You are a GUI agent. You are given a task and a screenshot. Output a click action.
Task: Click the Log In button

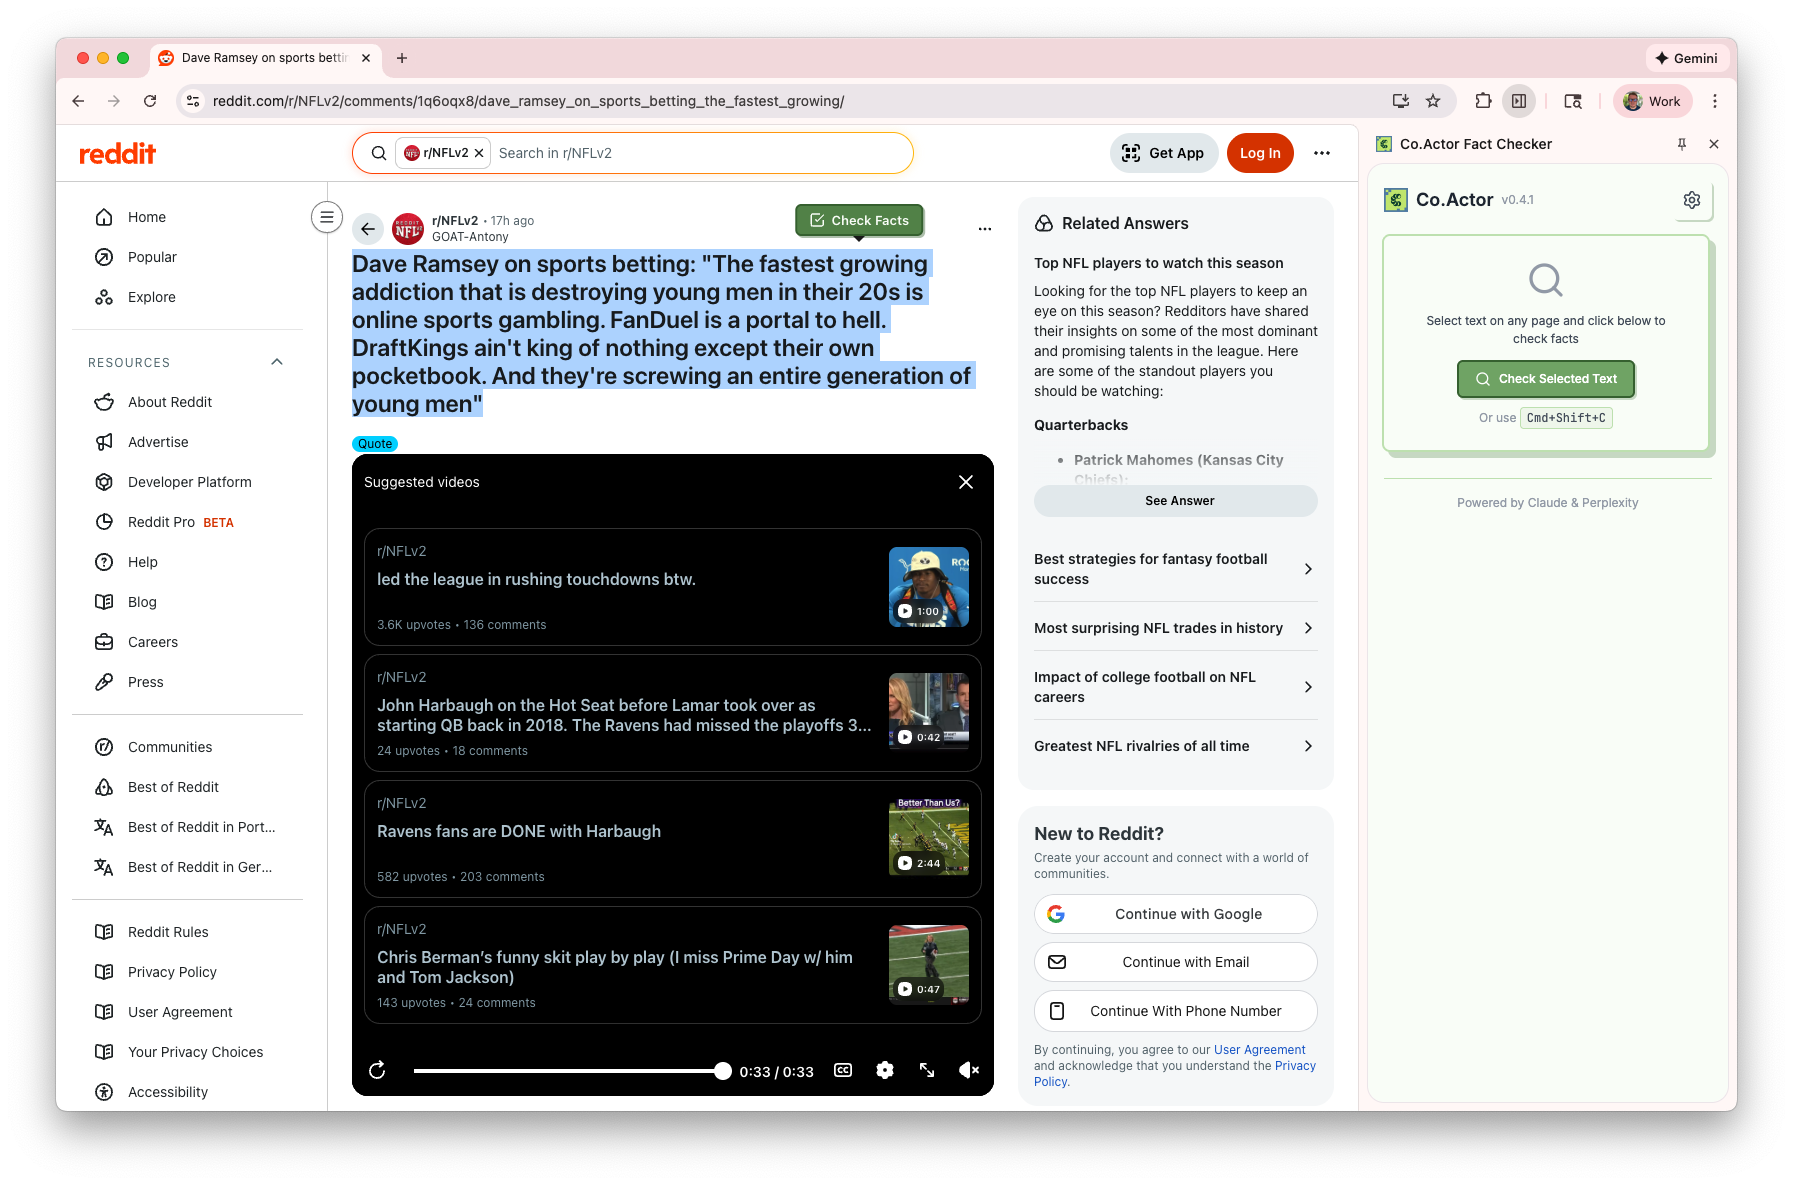(x=1259, y=153)
